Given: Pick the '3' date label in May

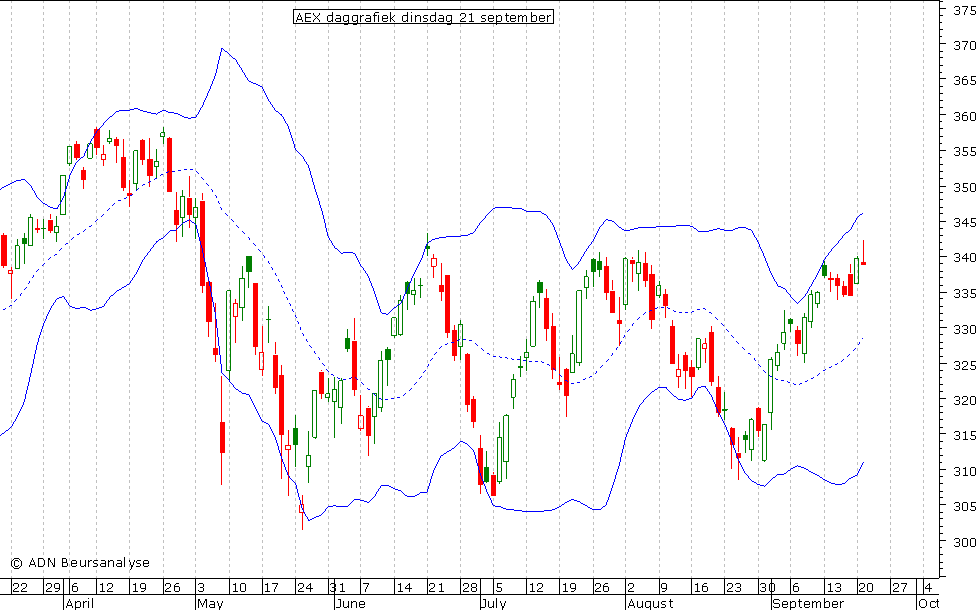Looking at the screenshot, I should click(201, 588).
